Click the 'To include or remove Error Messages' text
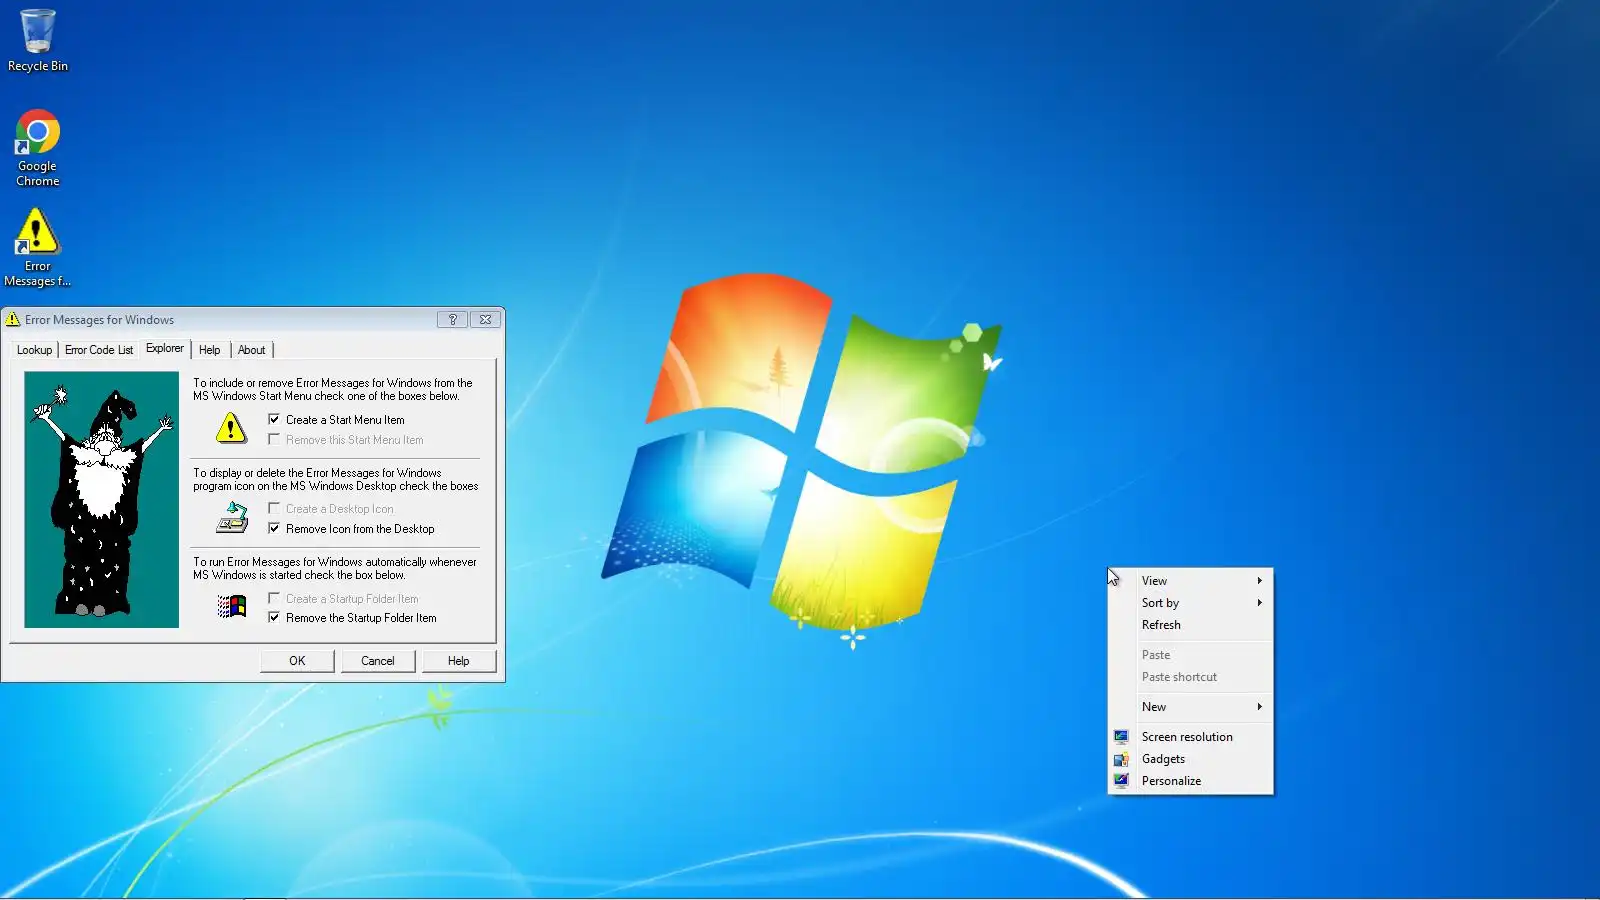The height and width of the screenshot is (900, 1600). point(333,390)
